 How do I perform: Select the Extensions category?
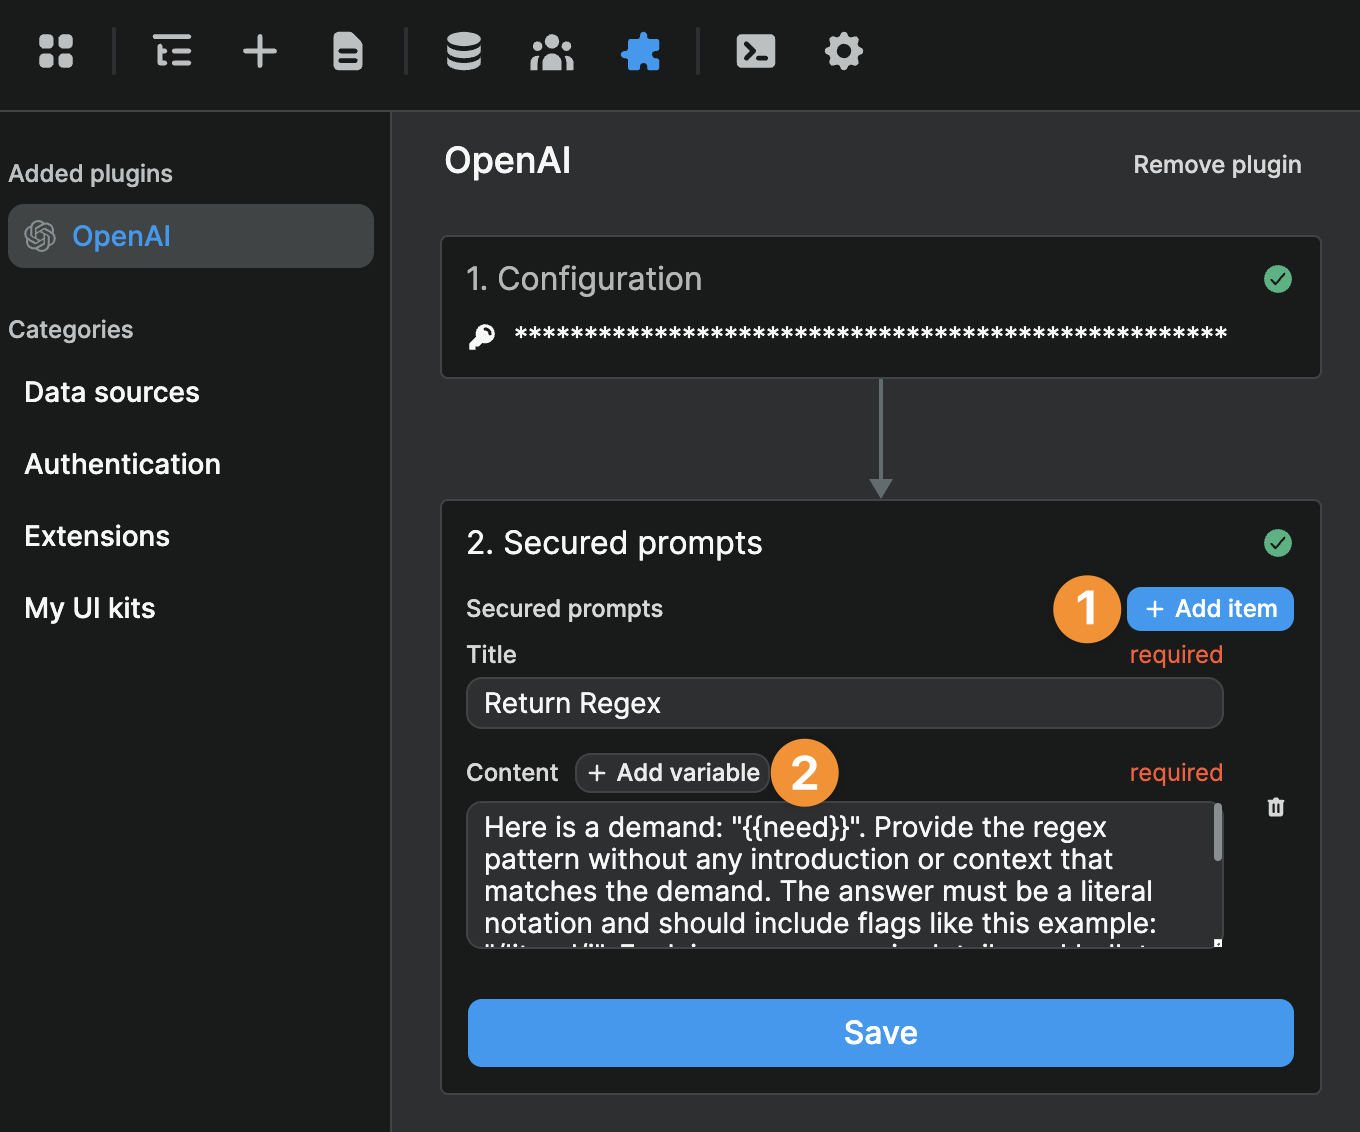96,536
